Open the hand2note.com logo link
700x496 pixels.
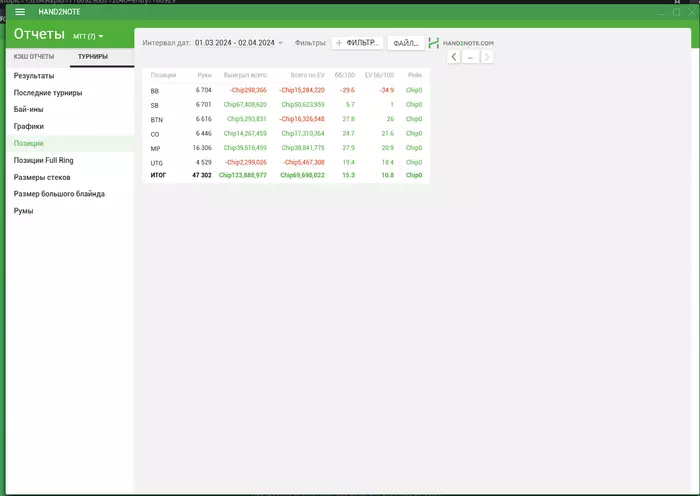tap(461, 43)
